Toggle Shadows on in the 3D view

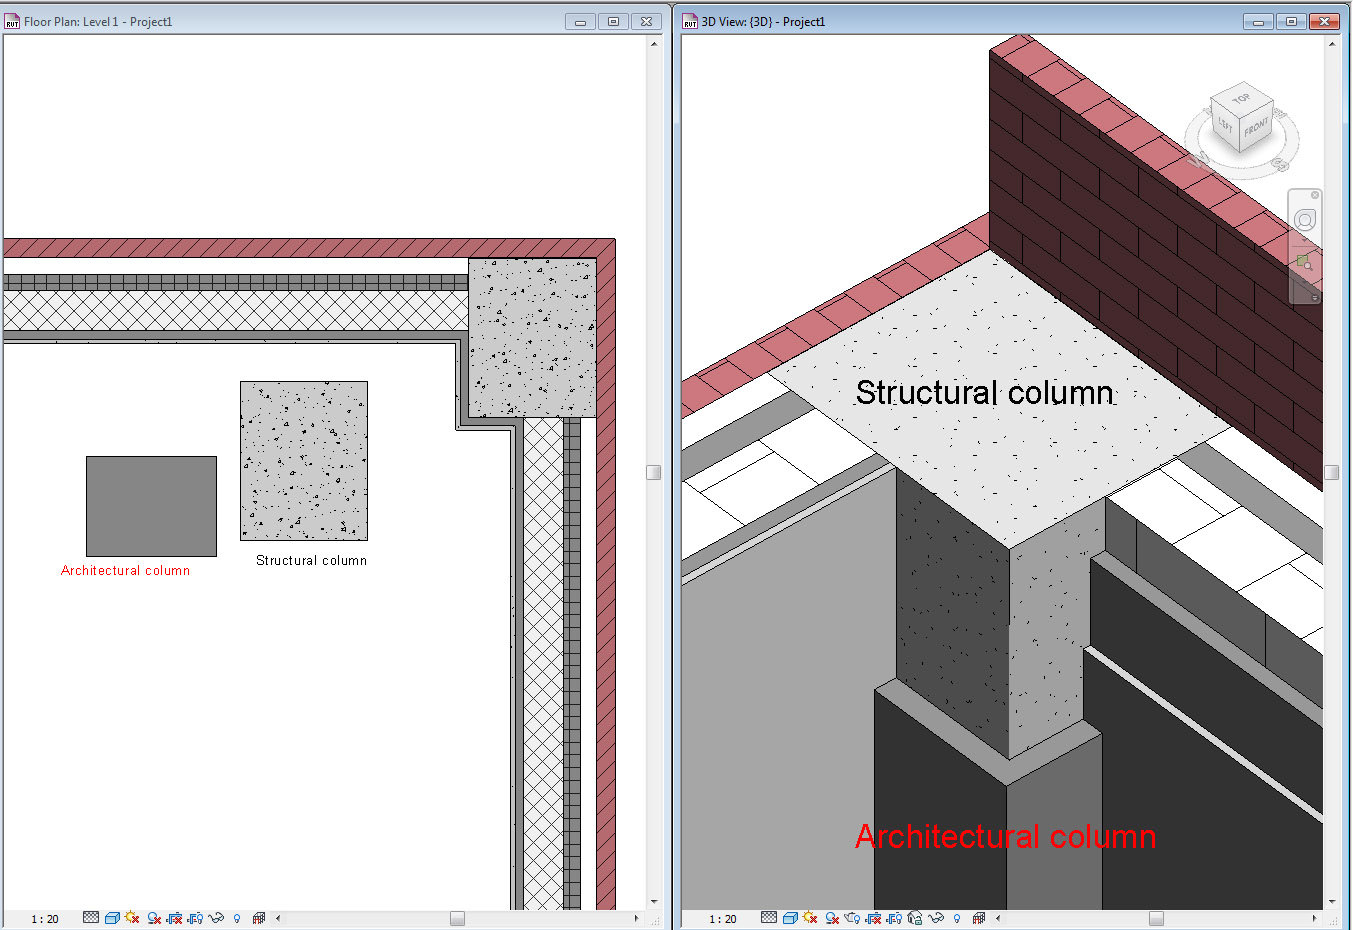tap(831, 917)
